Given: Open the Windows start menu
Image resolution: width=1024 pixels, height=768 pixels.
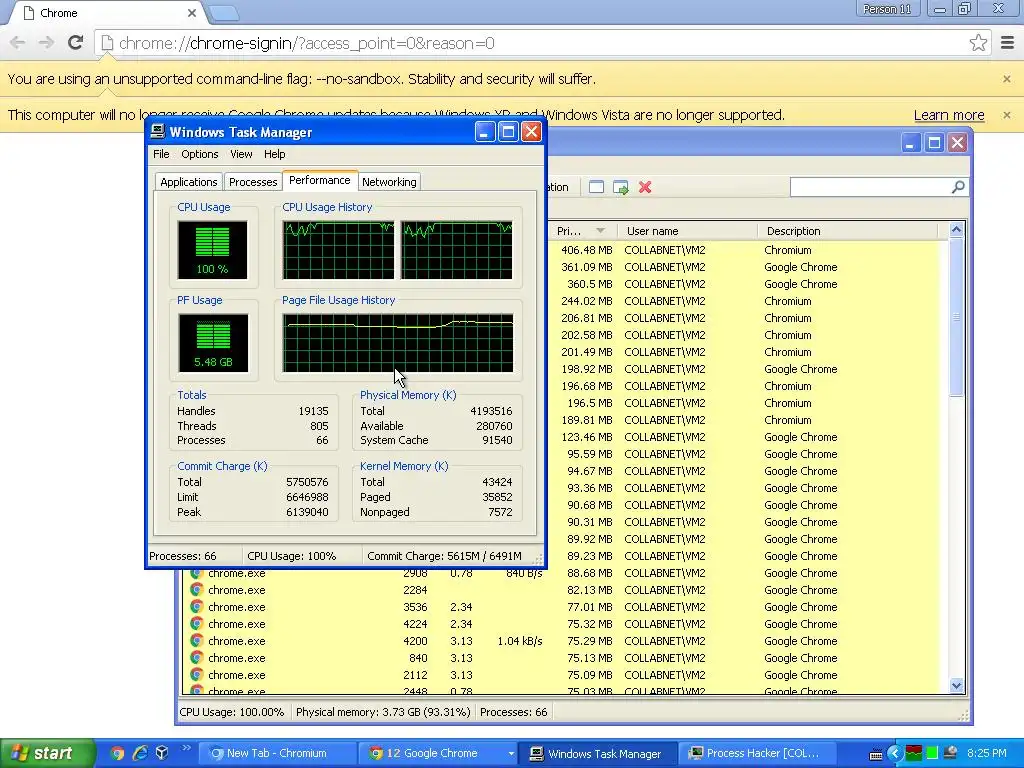Looking at the screenshot, I should [46, 753].
